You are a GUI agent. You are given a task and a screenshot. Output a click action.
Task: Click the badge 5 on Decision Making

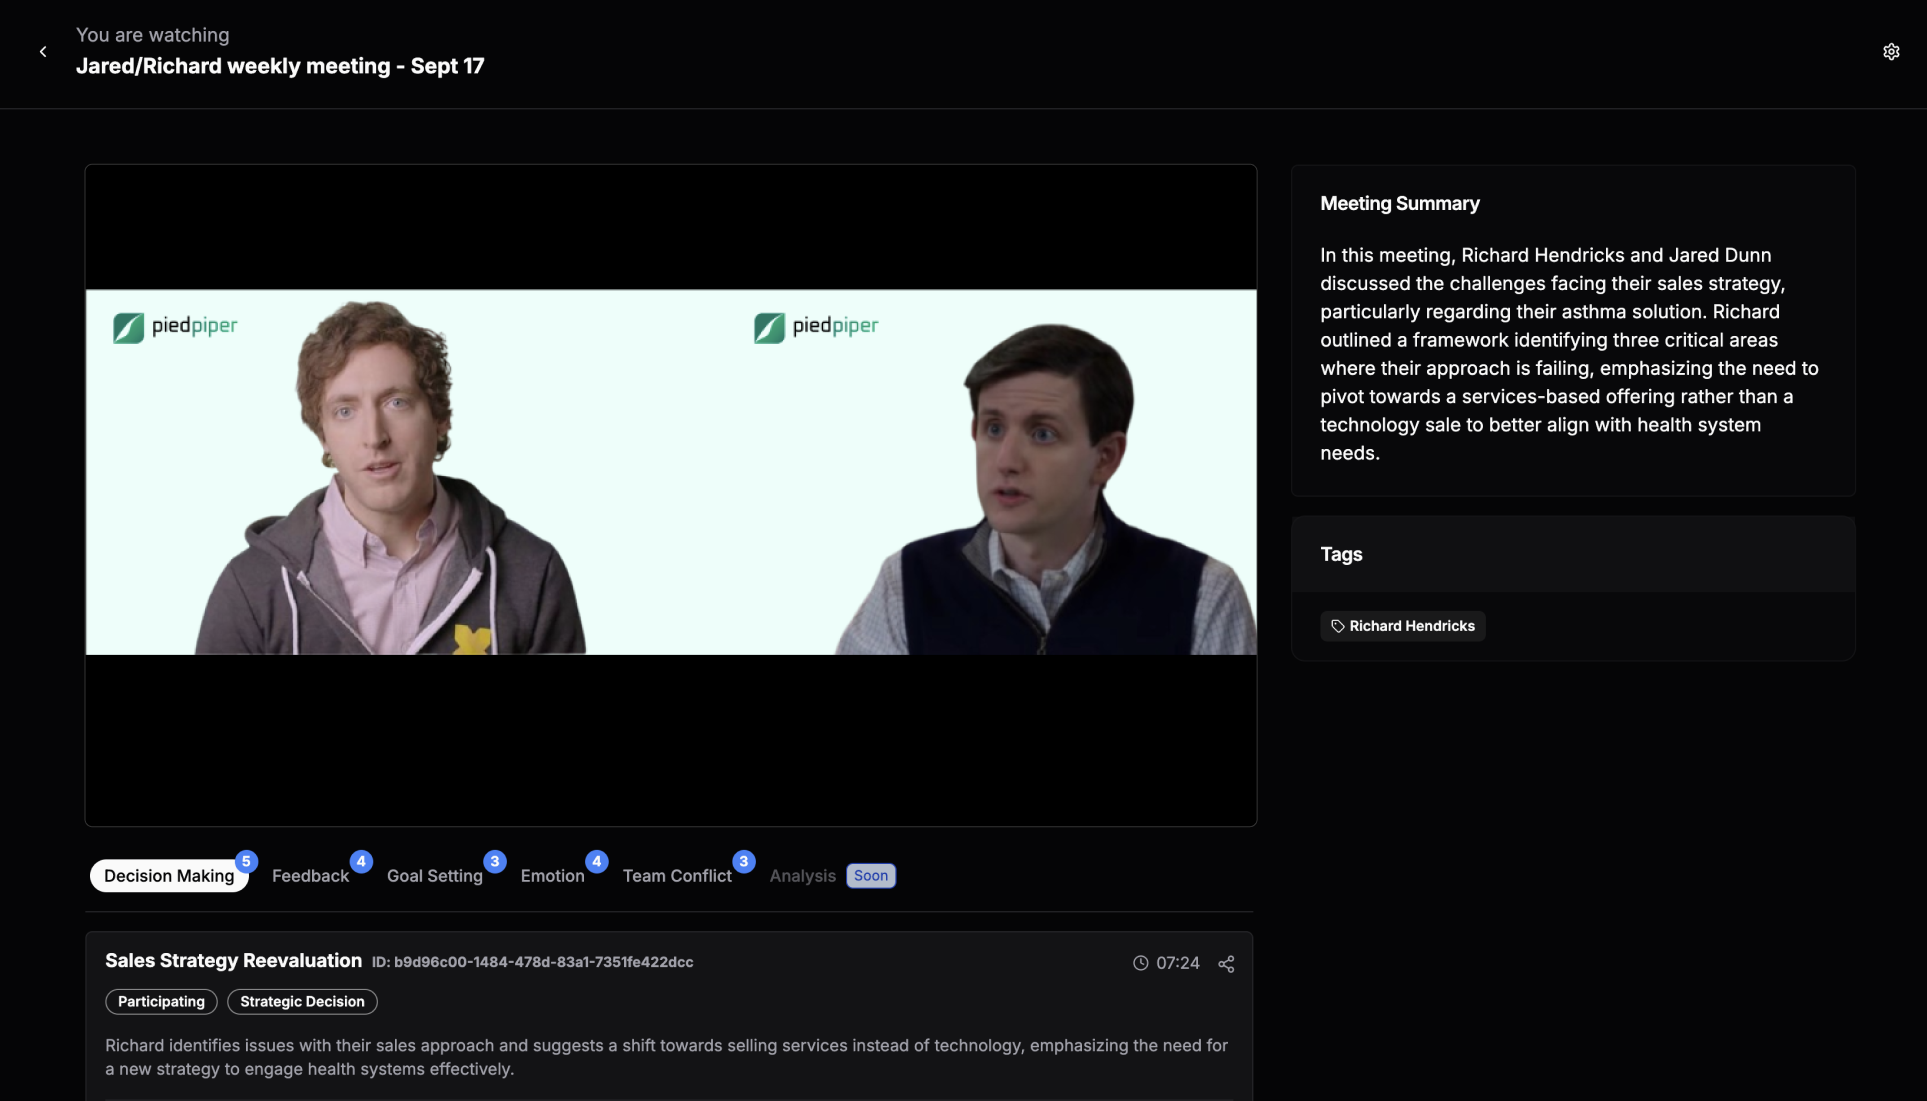pos(246,861)
